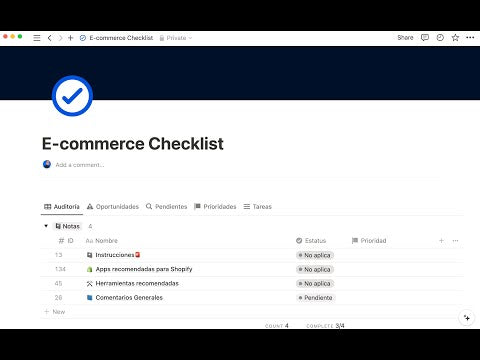Image resolution: width=480 pixels, height=360 pixels.
Task: Open the Private visibility dropdown
Action: (176, 38)
